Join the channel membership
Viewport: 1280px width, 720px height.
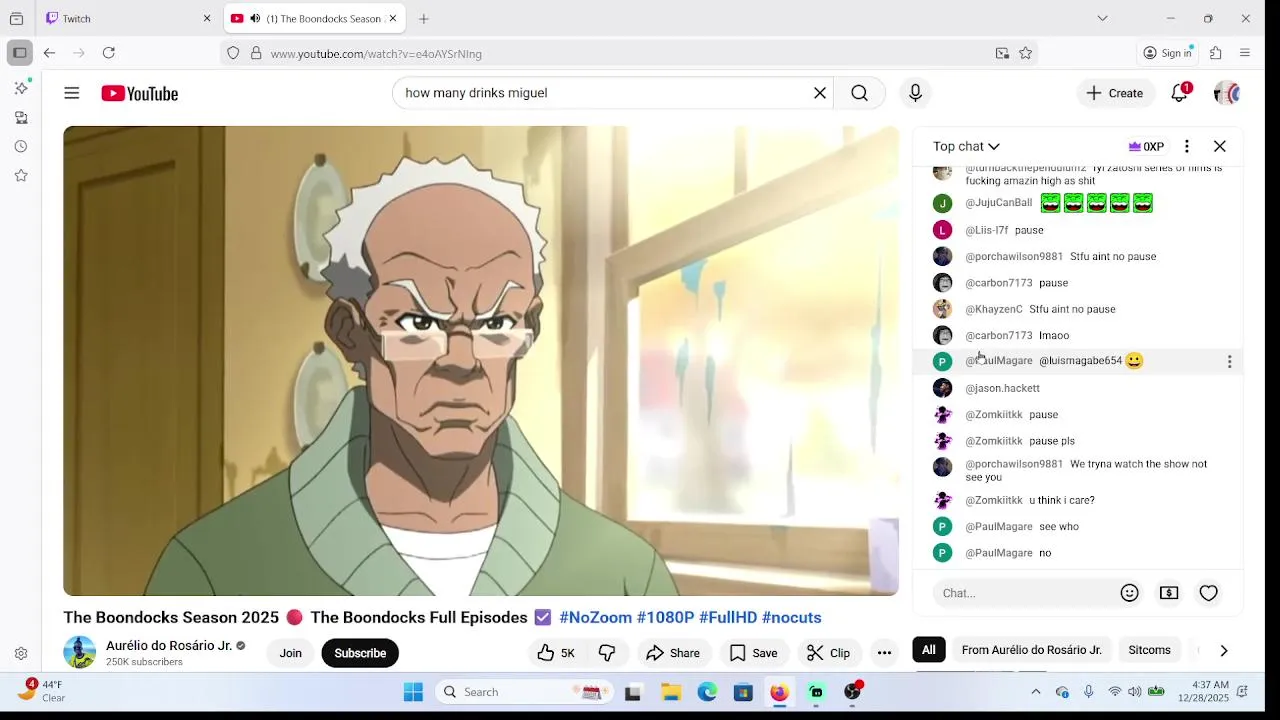point(290,653)
